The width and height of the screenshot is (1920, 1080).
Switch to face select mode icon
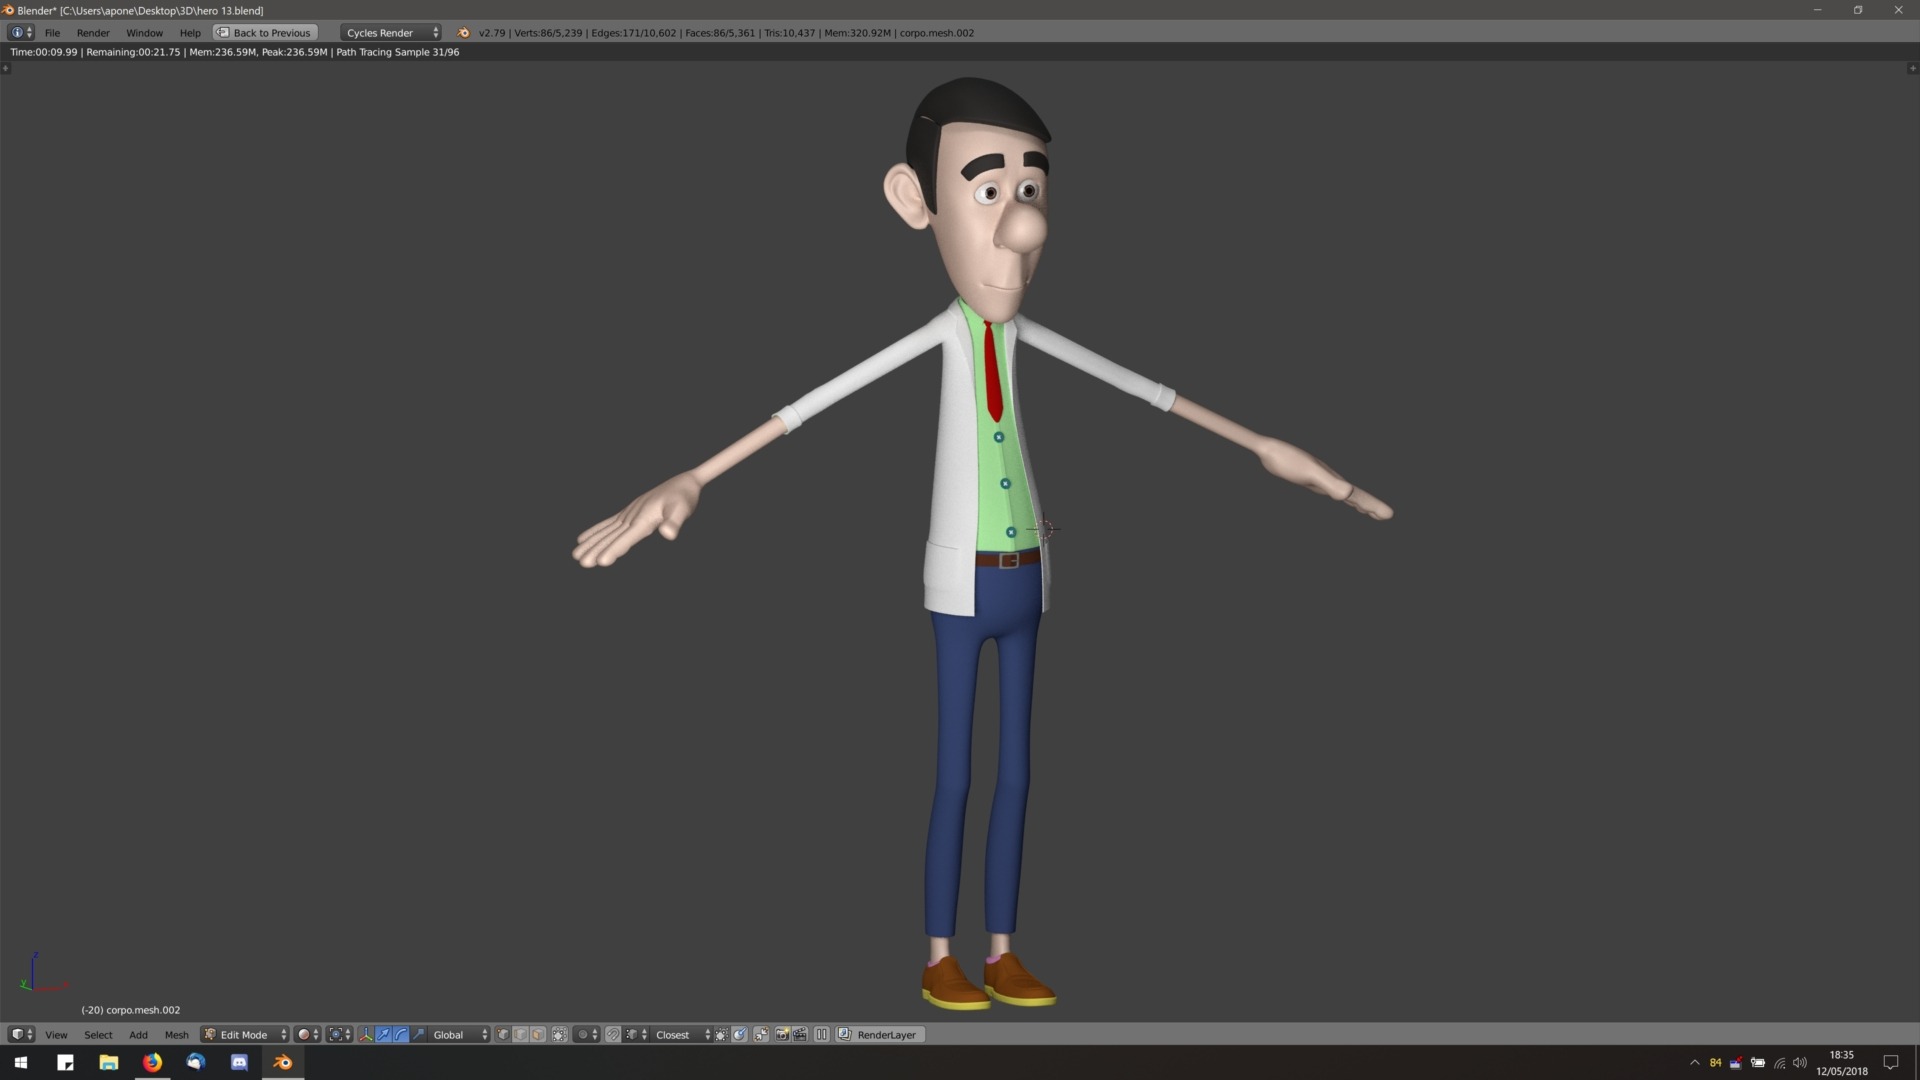coord(538,1035)
